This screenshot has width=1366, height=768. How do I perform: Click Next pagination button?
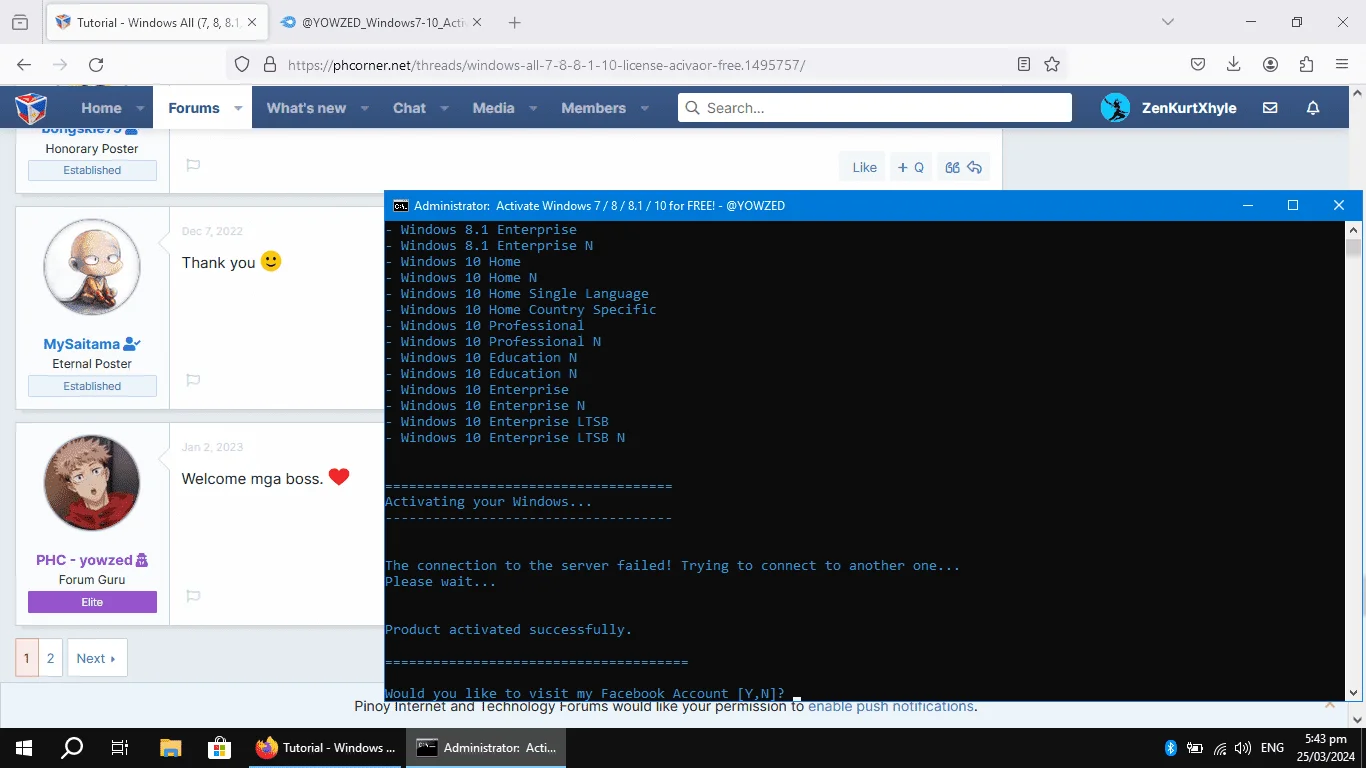tap(97, 658)
